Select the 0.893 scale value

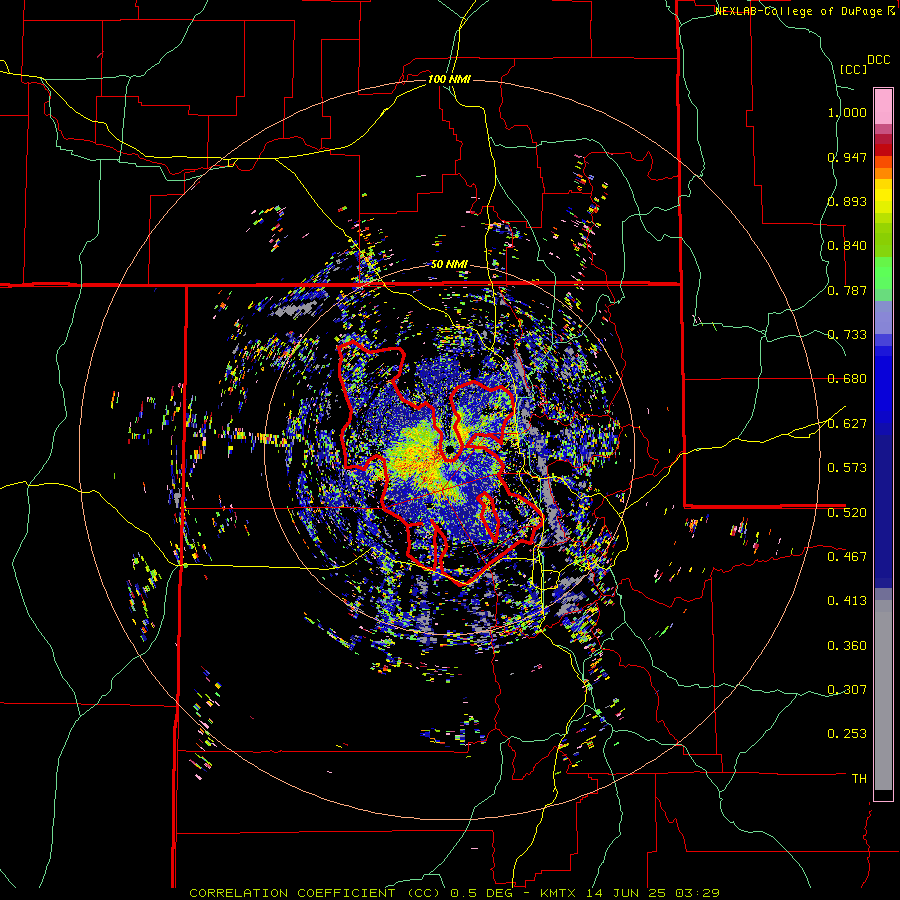847,201
